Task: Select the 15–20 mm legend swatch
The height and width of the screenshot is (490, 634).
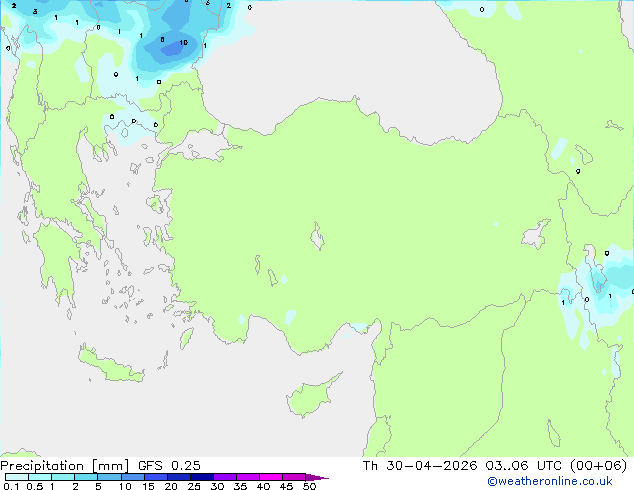Action: point(156,477)
